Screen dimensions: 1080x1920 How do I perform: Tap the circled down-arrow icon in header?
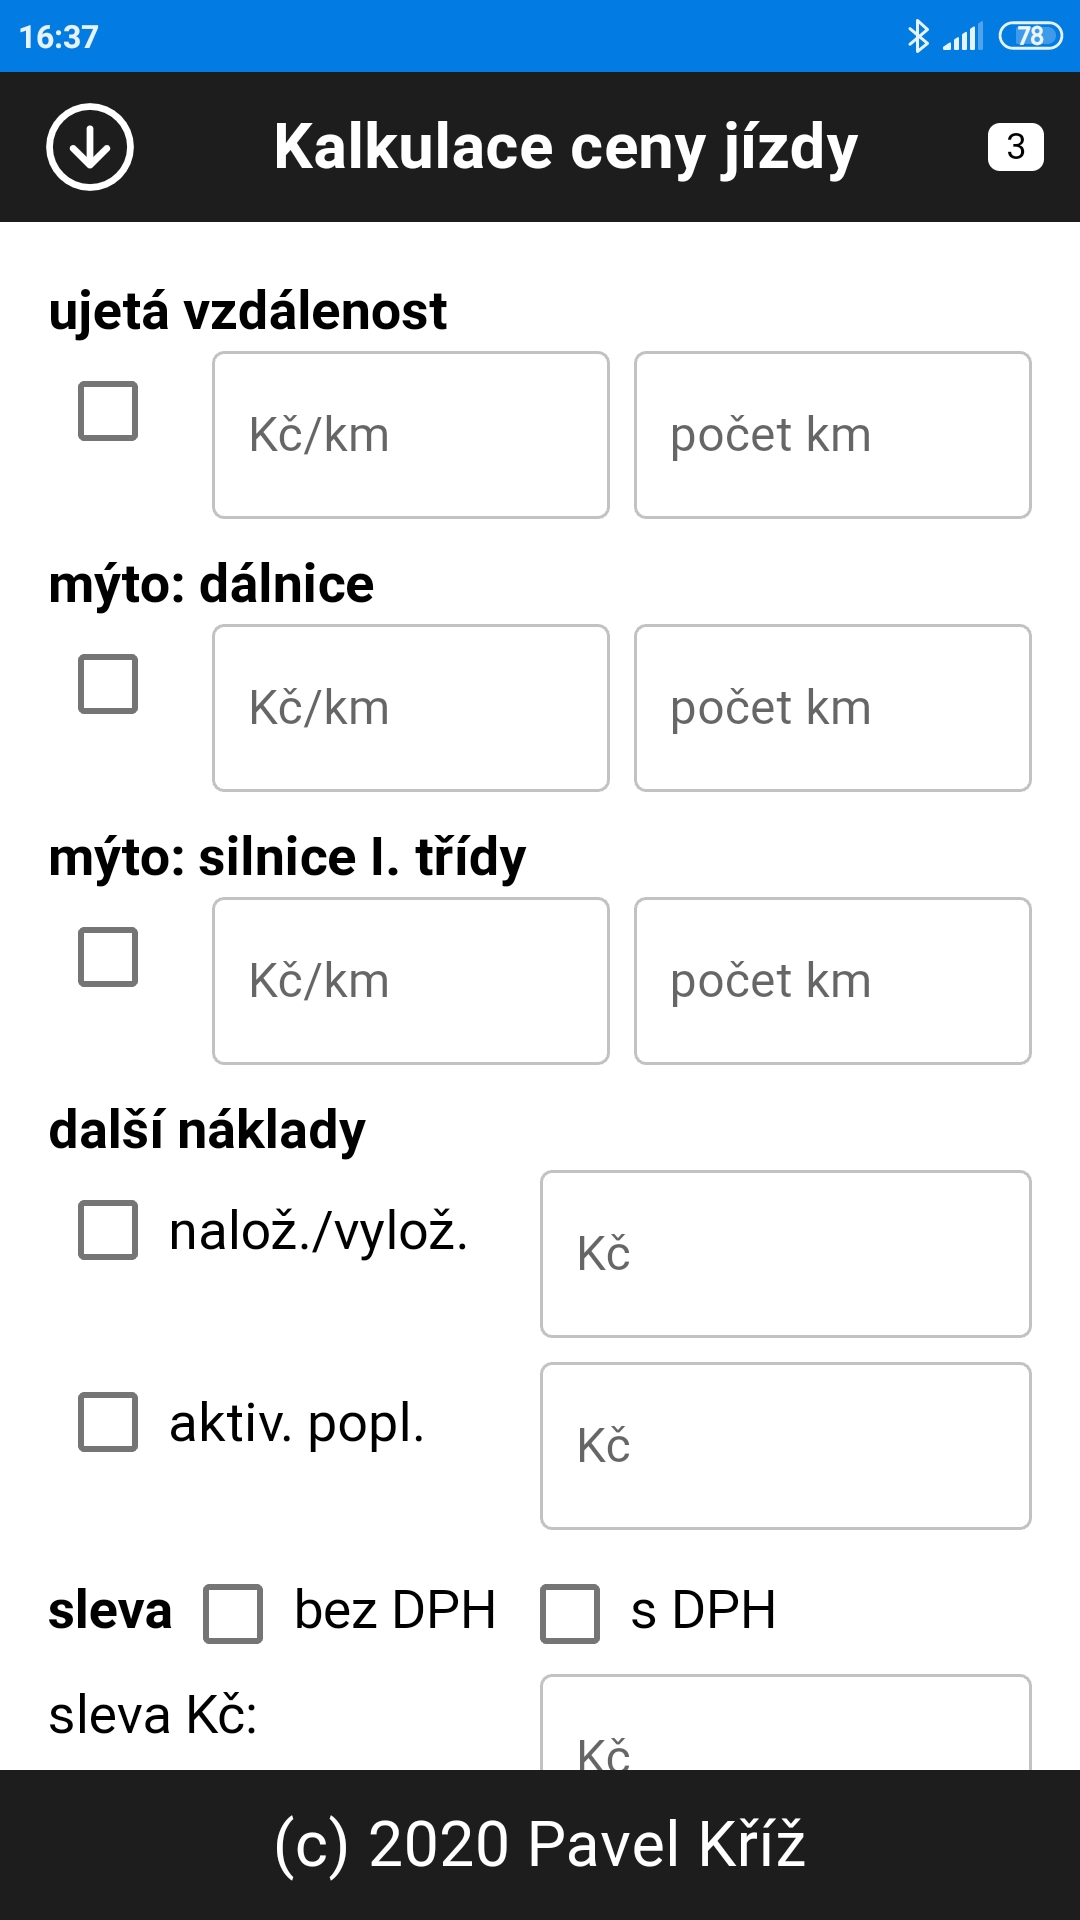tap(90, 147)
